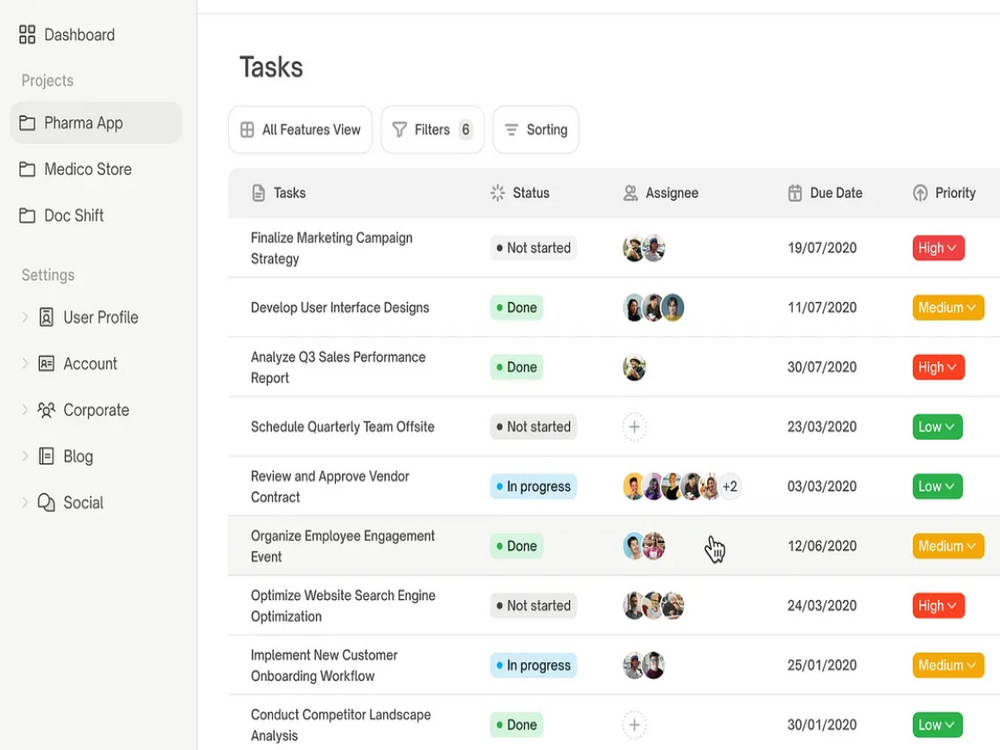Click Done status of Organize Employee Engagement Event

[517, 546]
